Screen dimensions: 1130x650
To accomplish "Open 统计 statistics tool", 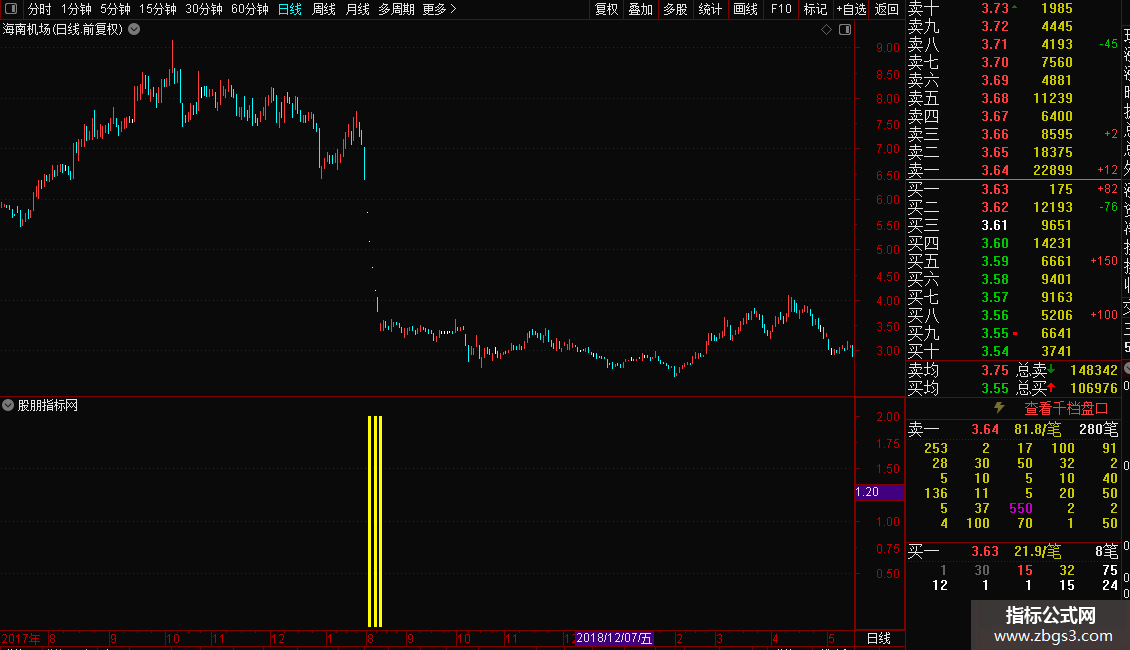I will click(x=710, y=9).
